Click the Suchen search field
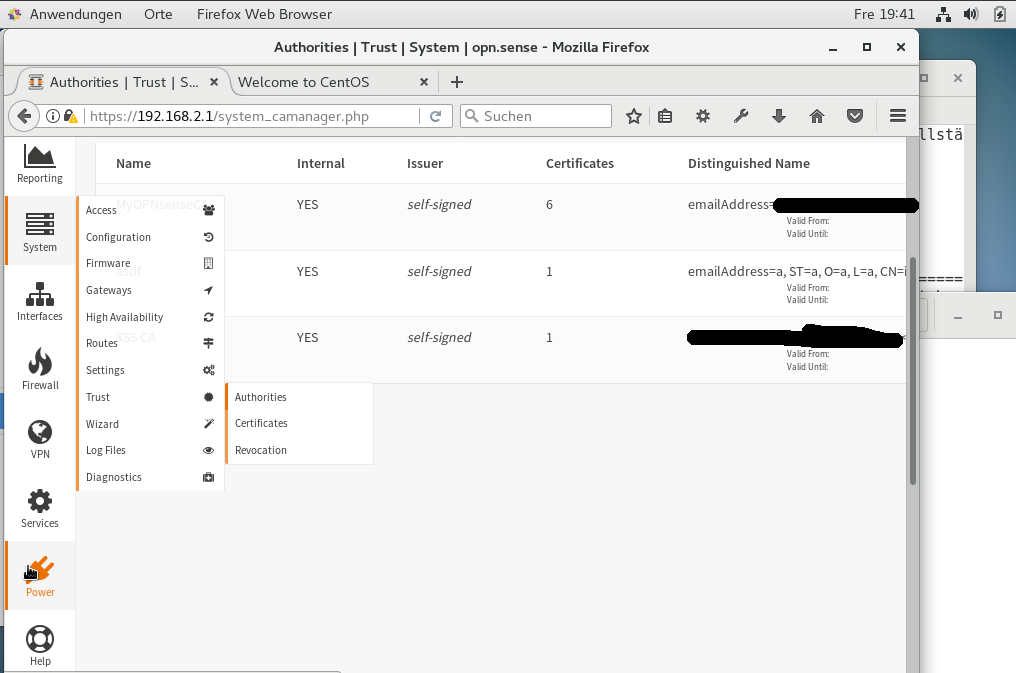Screen dimensions: 1016x673 click(x=536, y=116)
